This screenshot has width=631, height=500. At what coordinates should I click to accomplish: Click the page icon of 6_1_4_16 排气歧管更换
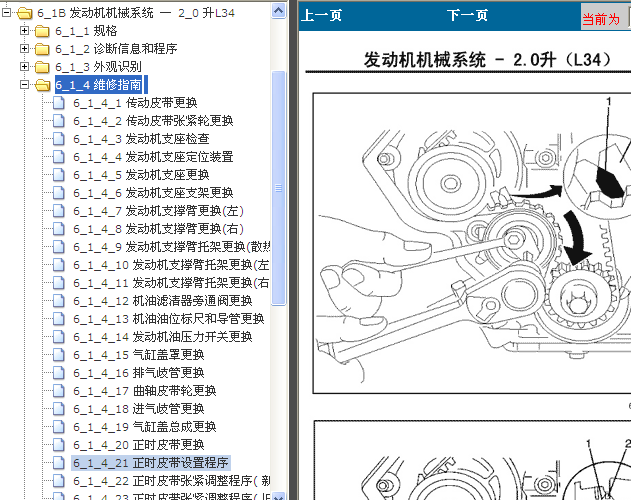[59, 373]
